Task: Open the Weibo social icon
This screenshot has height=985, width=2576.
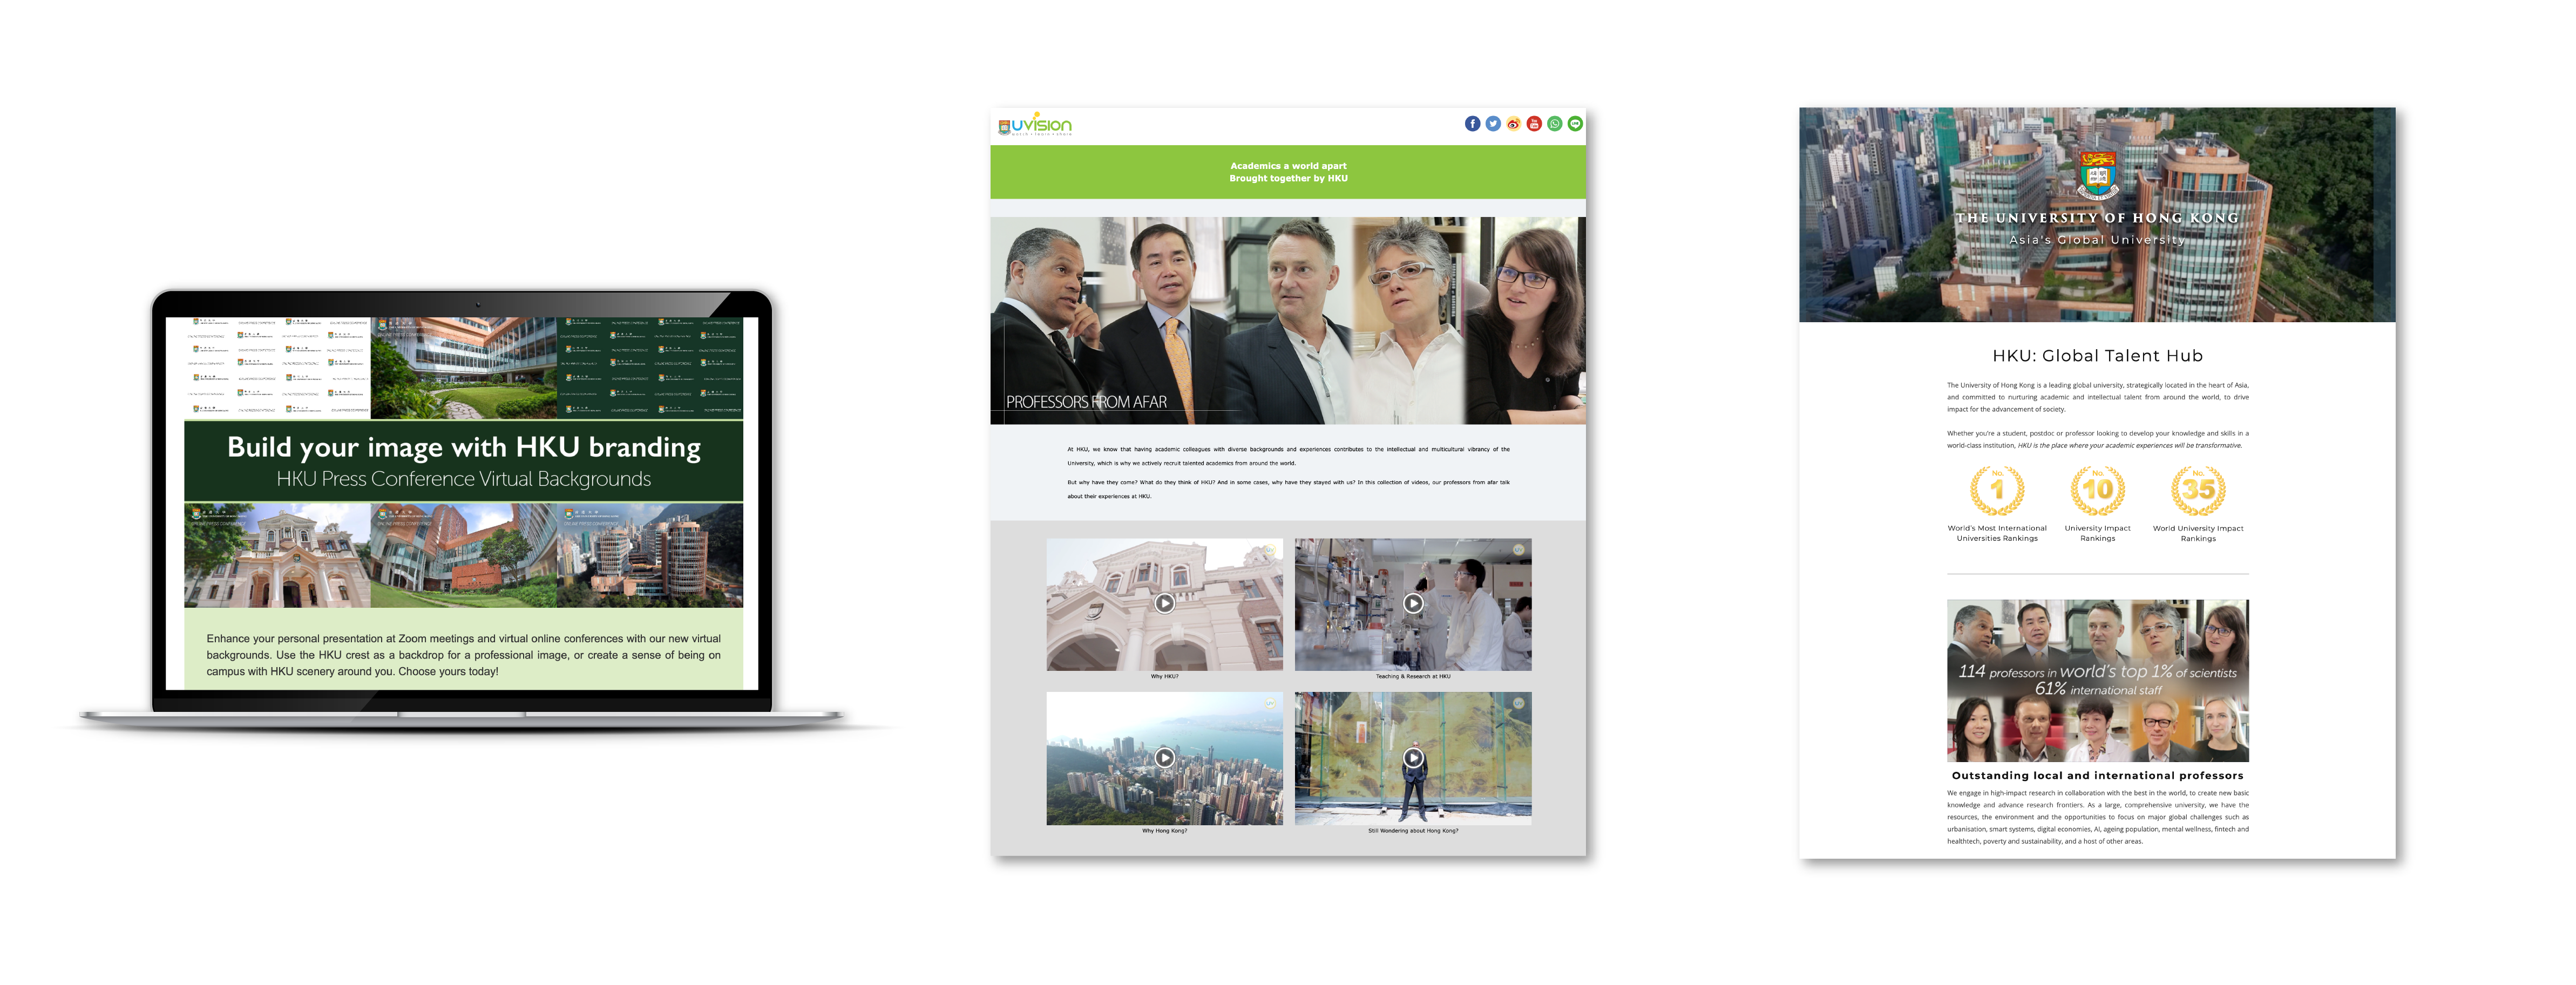Action: 1513,124
